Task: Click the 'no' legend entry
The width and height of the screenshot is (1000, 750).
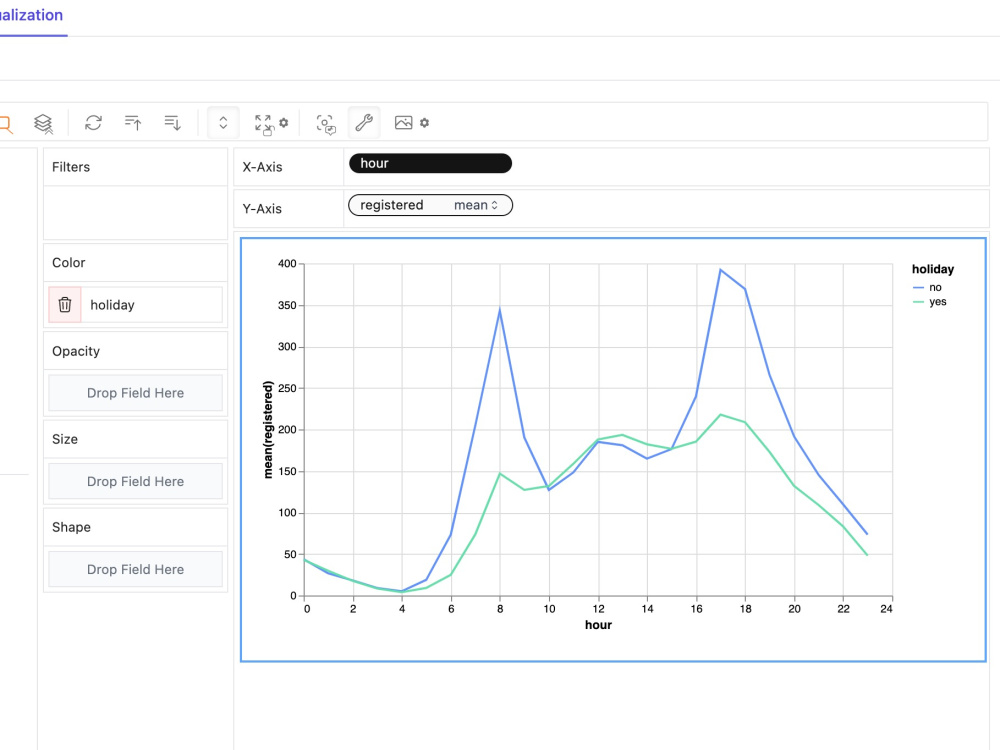Action: [927, 288]
